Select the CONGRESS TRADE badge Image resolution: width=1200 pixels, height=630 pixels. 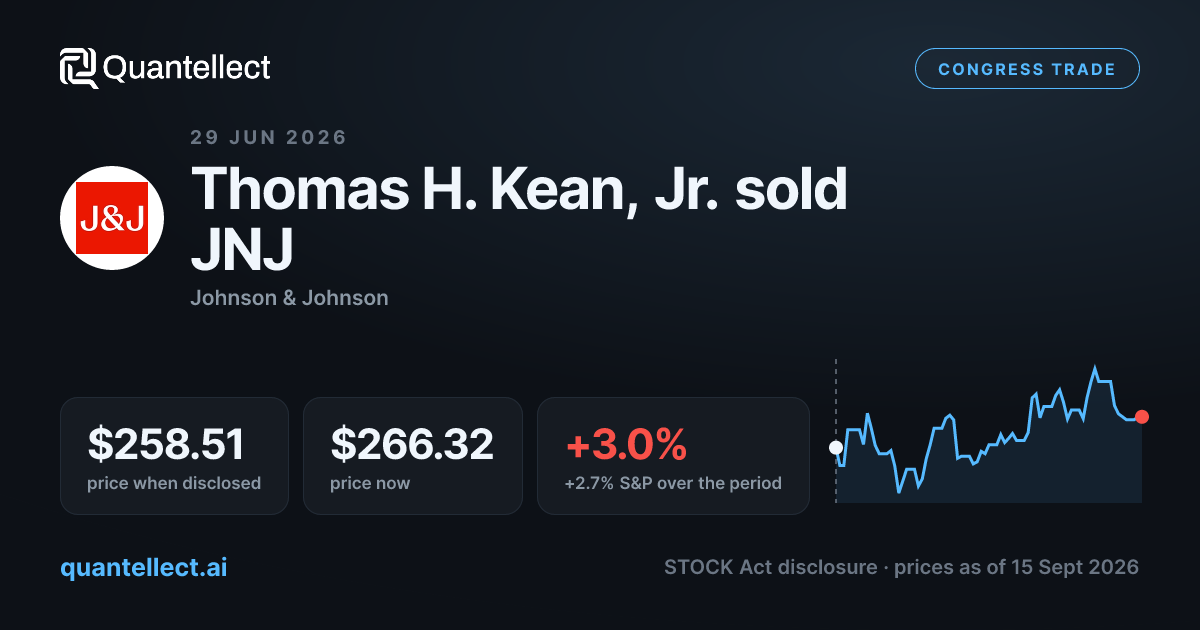pyautogui.click(x=1027, y=69)
